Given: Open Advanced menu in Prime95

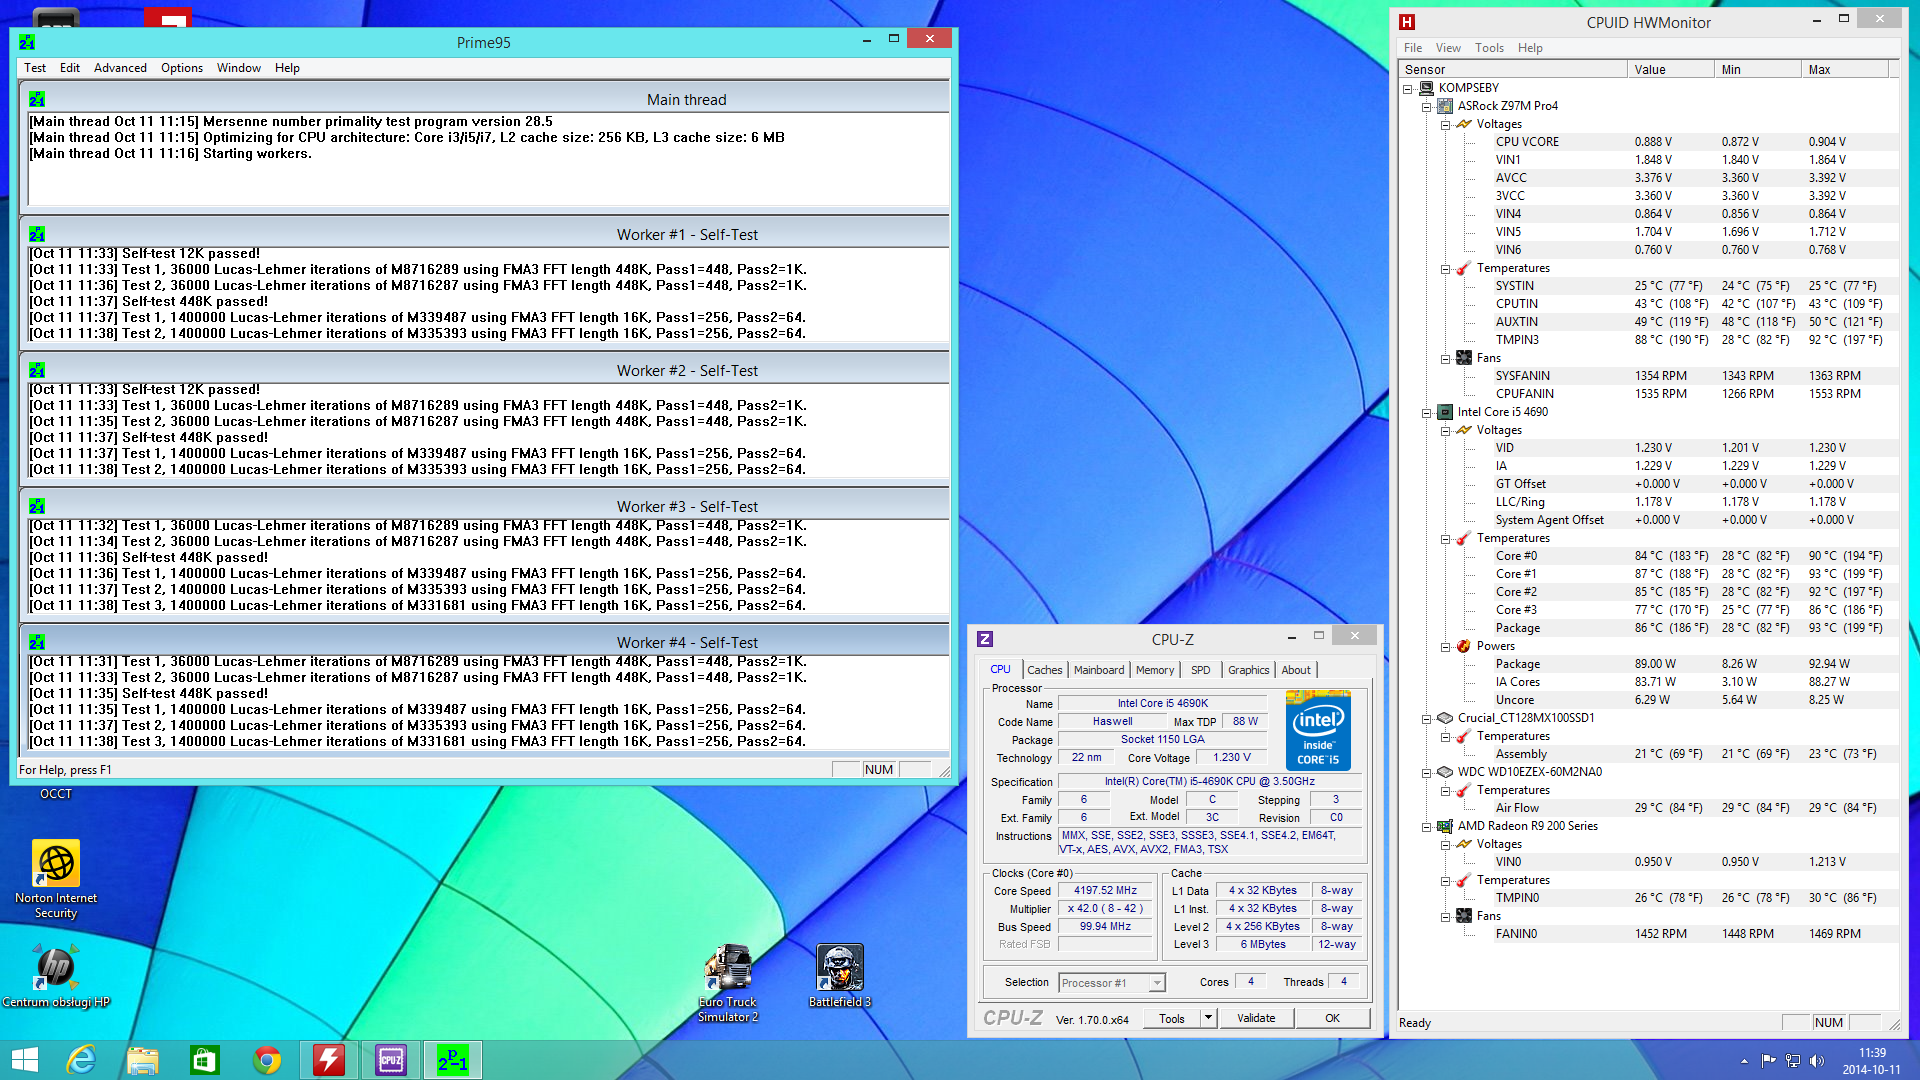Looking at the screenshot, I should pos(120,68).
